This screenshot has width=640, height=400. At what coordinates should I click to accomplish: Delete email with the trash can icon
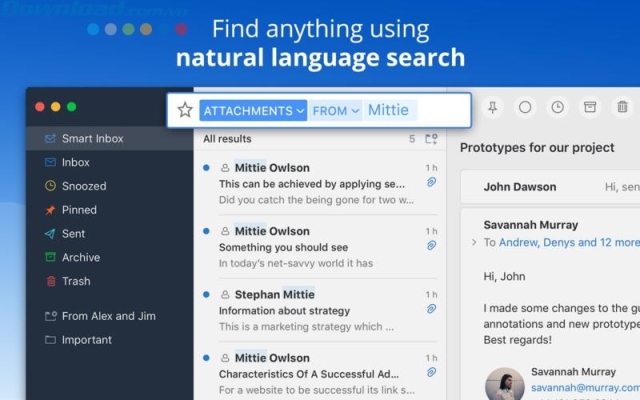(x=622, y=107)
